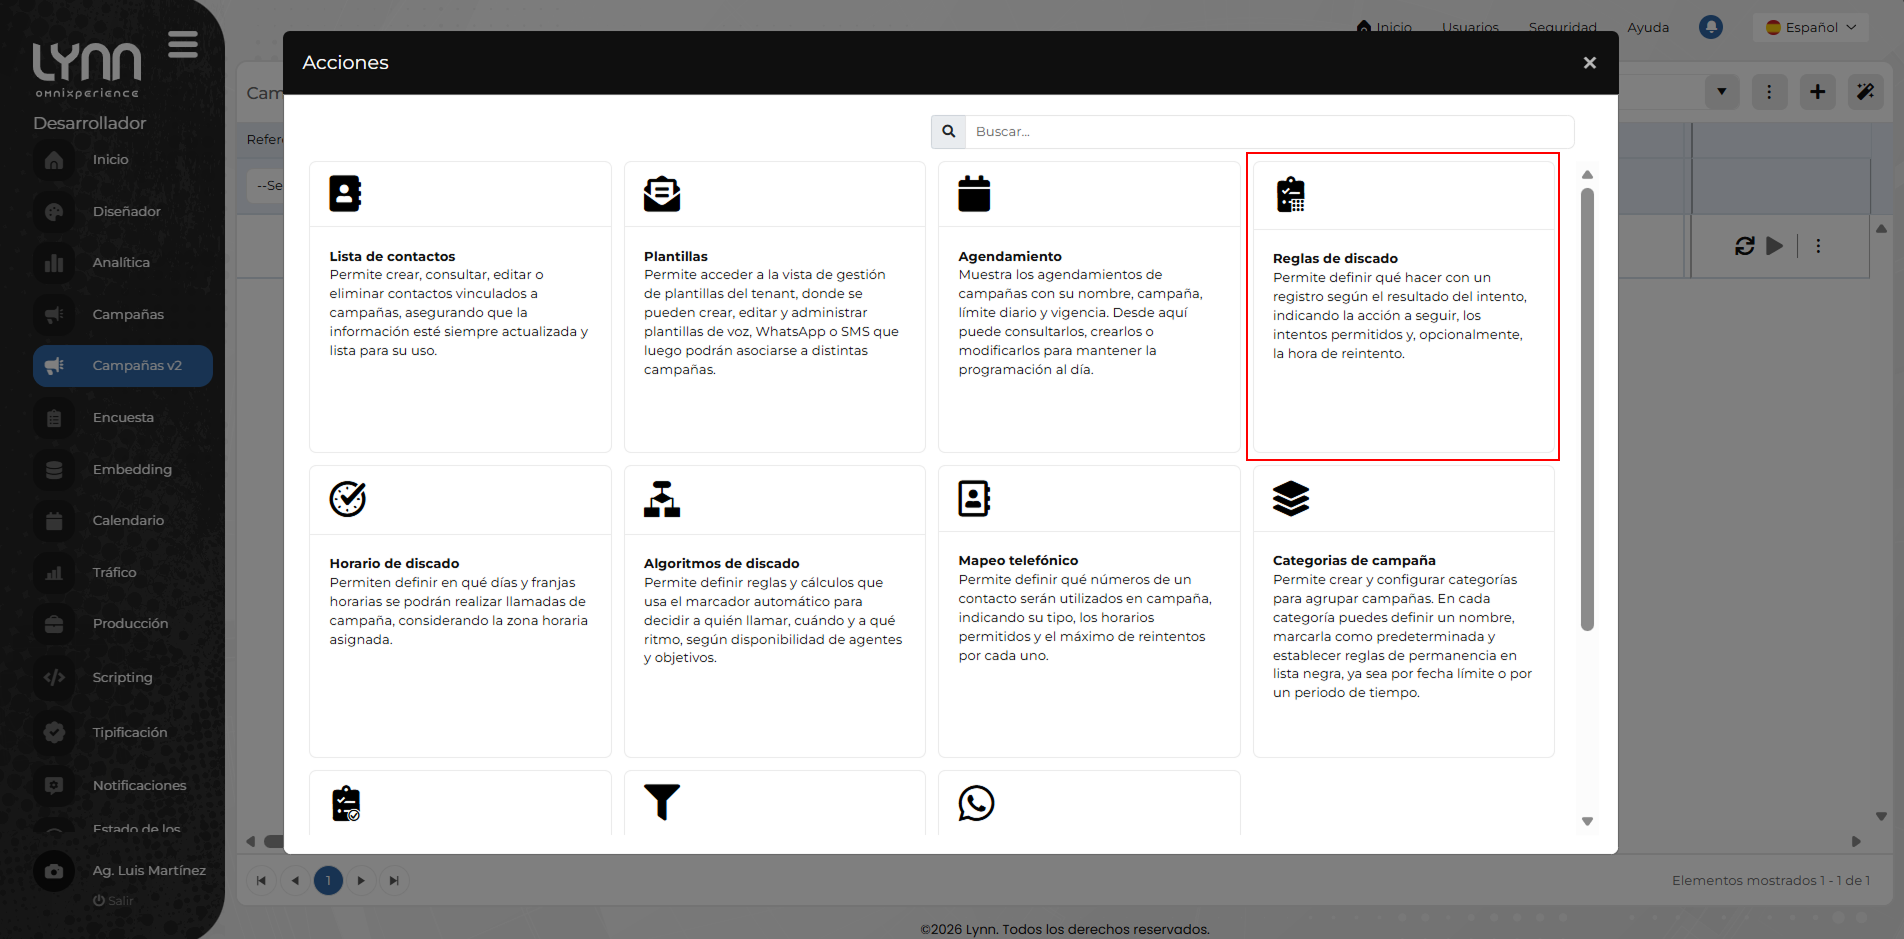
Task: Open the WhatsApp icon card
Action: click(x=976, y=803)
